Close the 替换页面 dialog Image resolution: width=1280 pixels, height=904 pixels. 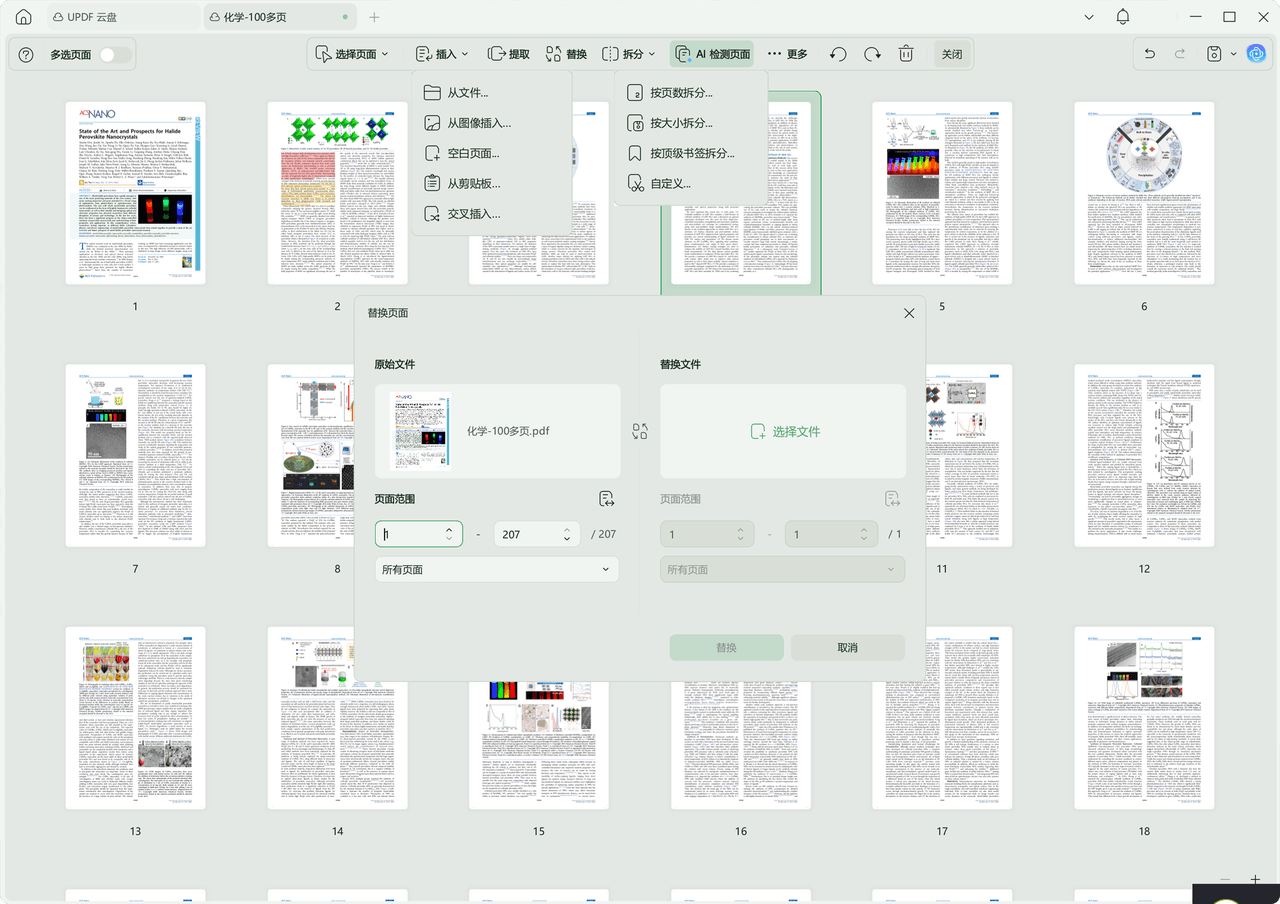coord(909,313)
